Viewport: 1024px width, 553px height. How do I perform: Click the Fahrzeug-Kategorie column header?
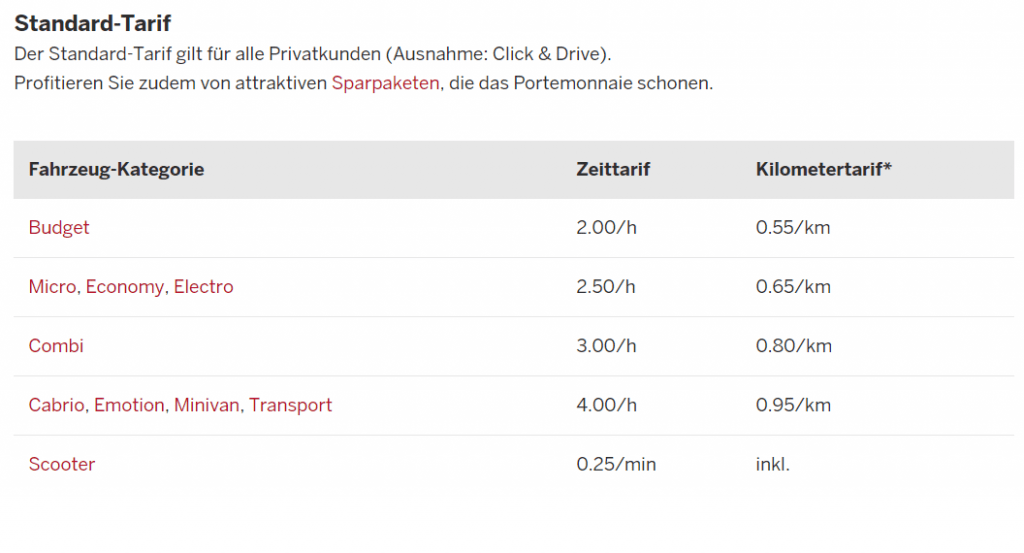[x=116, y=169]
